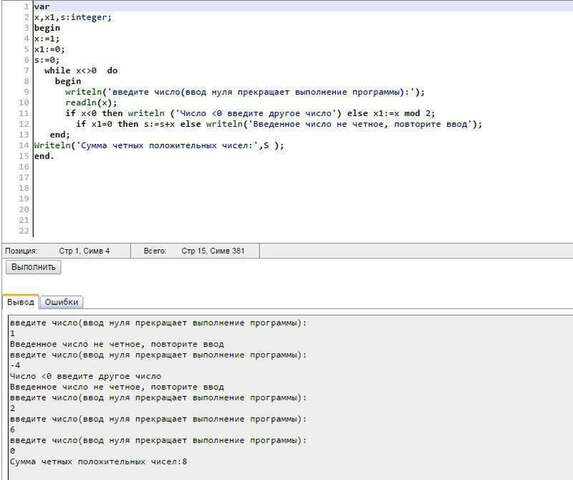
Task: Click the 's:=0;' assignment line
Action: pyautogui.click(x=47, y=60)
